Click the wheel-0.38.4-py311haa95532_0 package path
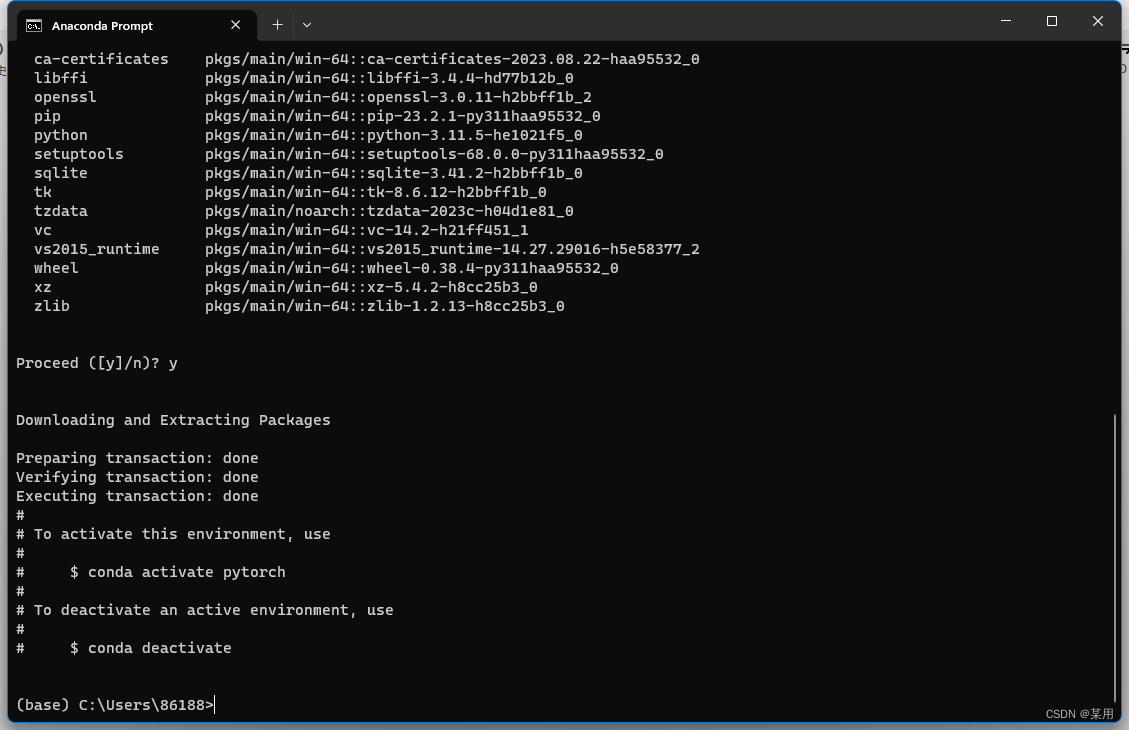This screenshot has width=1129, height=730. coord(412,268)
